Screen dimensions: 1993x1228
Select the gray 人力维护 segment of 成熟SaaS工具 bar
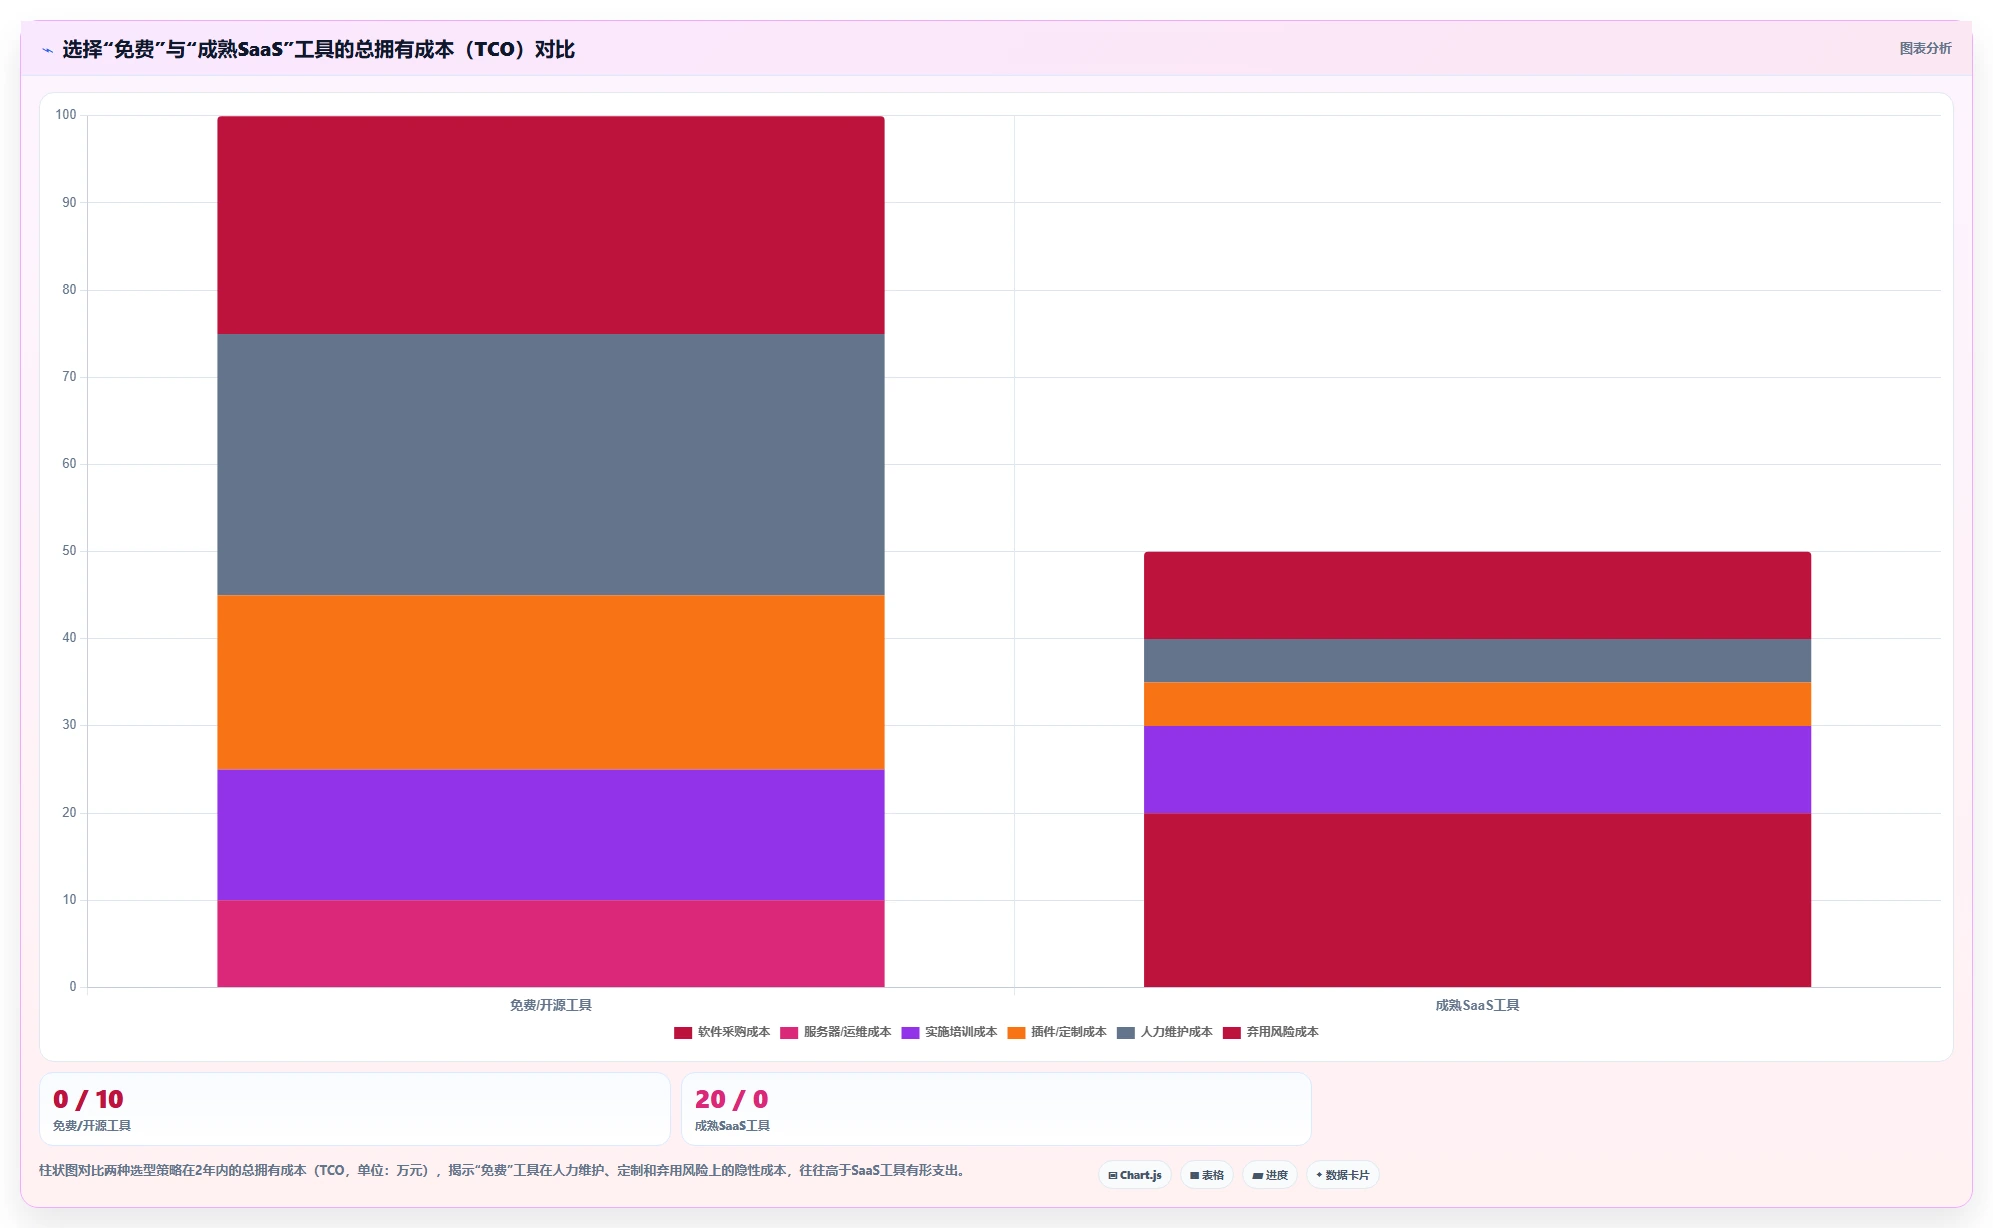click(1477, 660)
